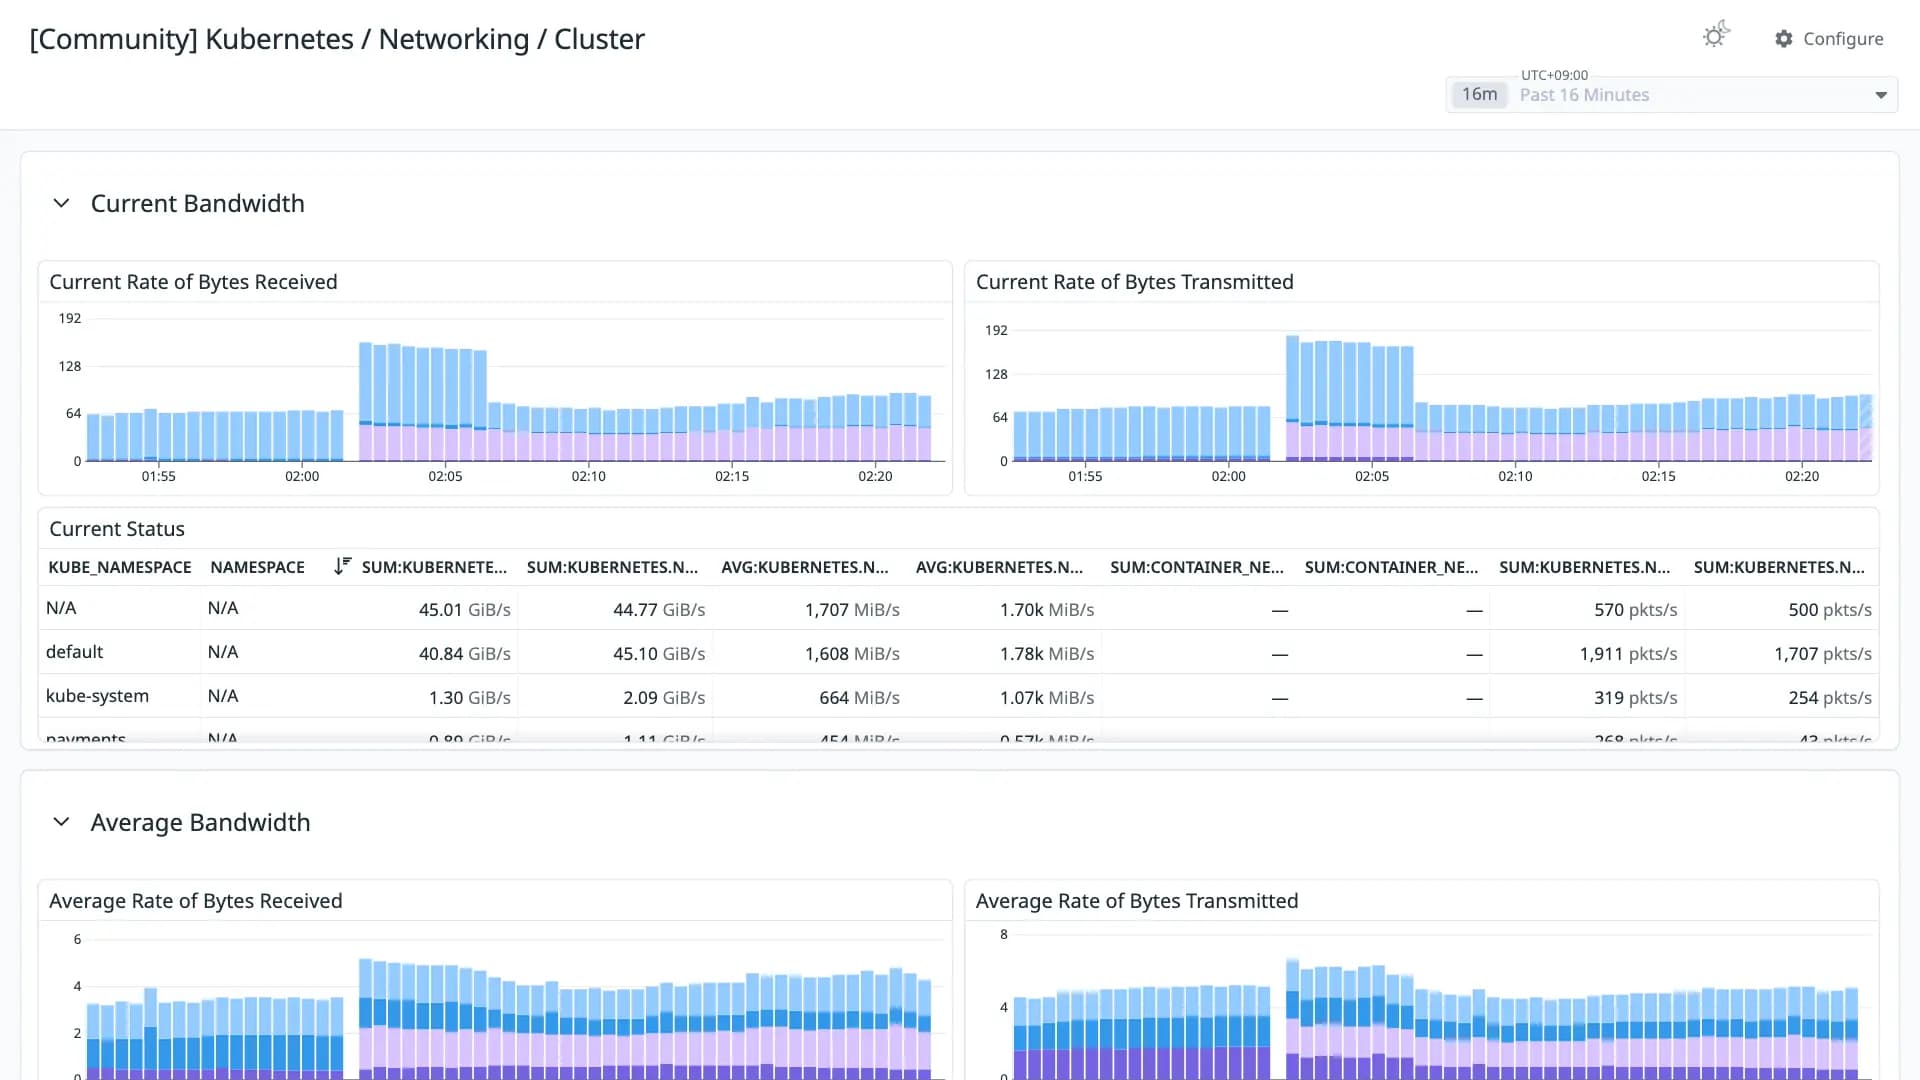Click the Current Status table title

pos(117,529)
